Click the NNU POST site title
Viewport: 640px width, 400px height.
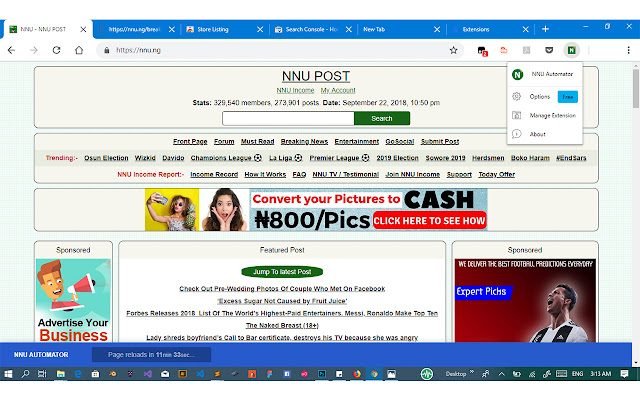[x=316, y=76]
